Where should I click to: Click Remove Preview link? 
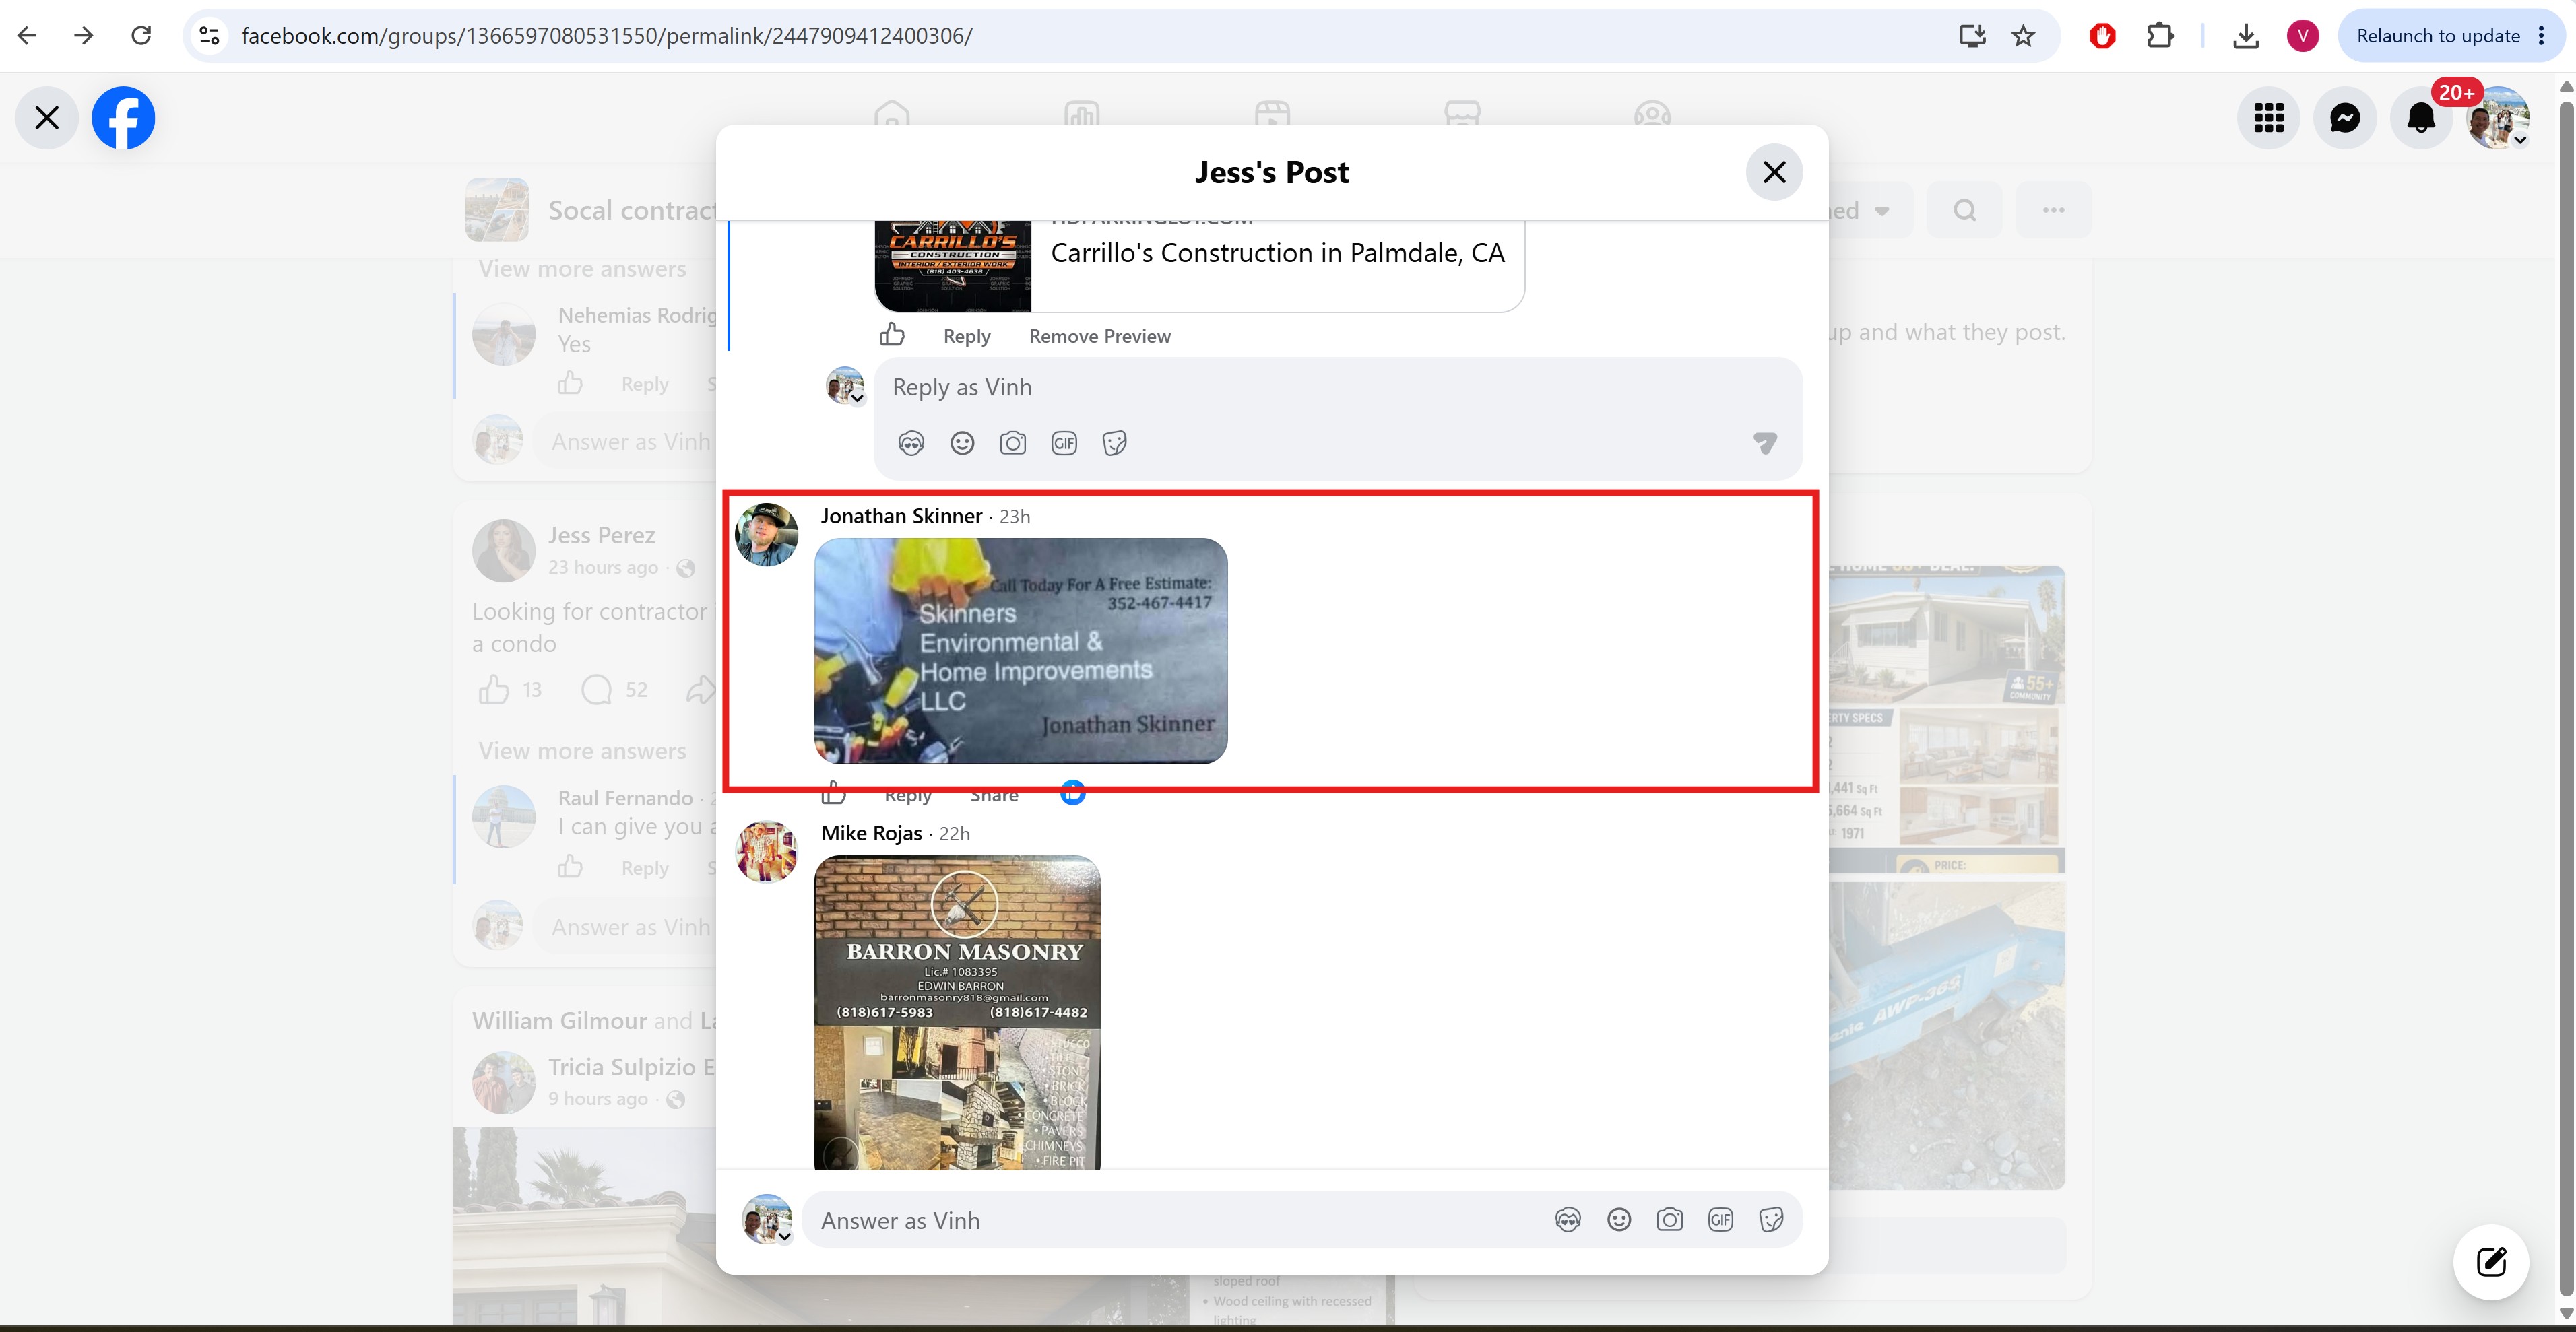click(x=1099, y=336)
